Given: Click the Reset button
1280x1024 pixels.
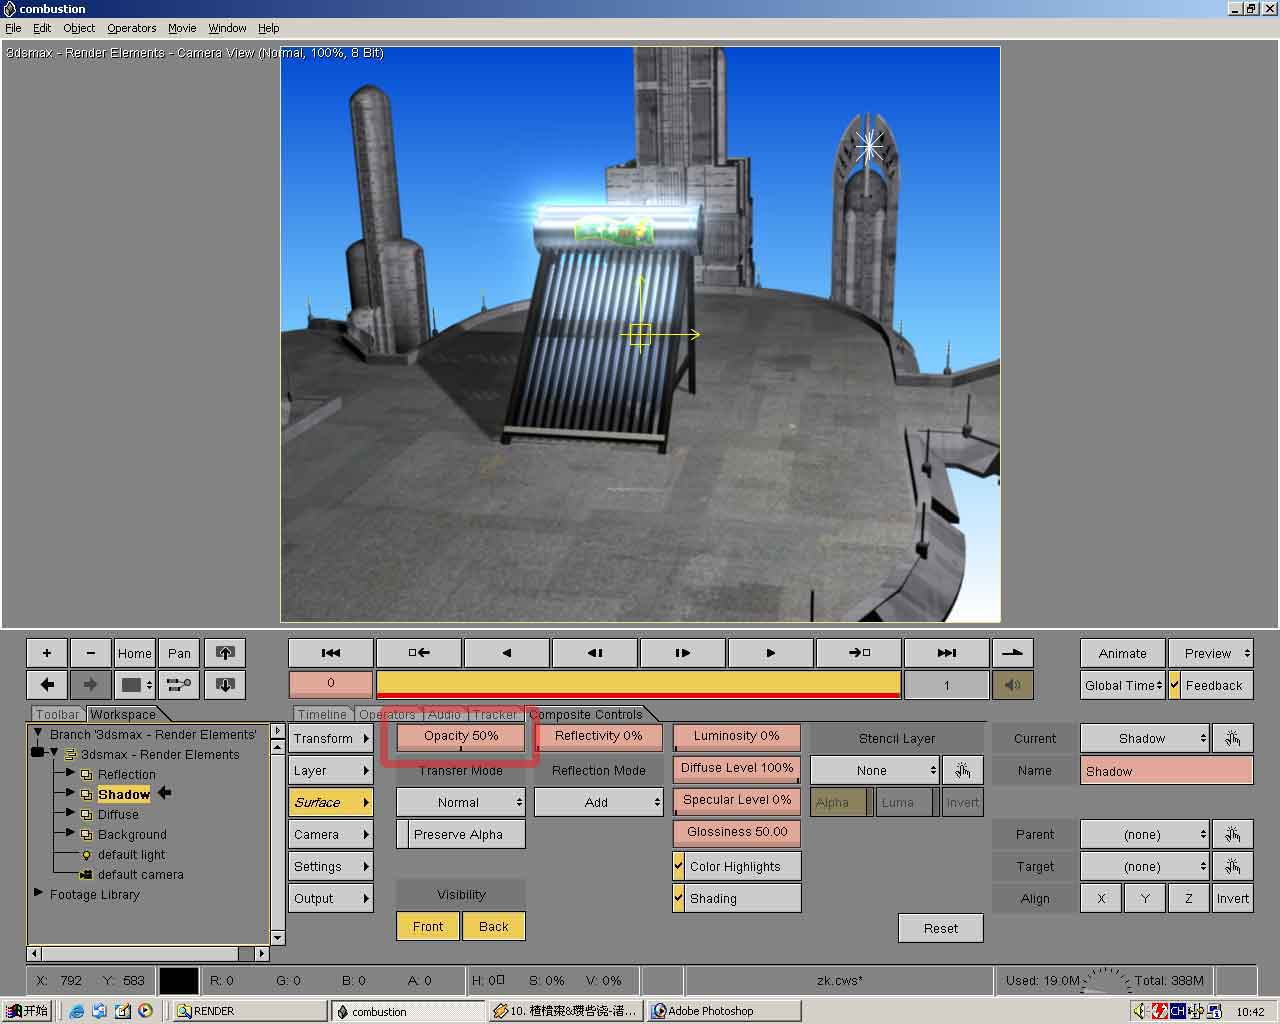Looking at the screenshot, I should pyautogui.click(x=940, y=928).
